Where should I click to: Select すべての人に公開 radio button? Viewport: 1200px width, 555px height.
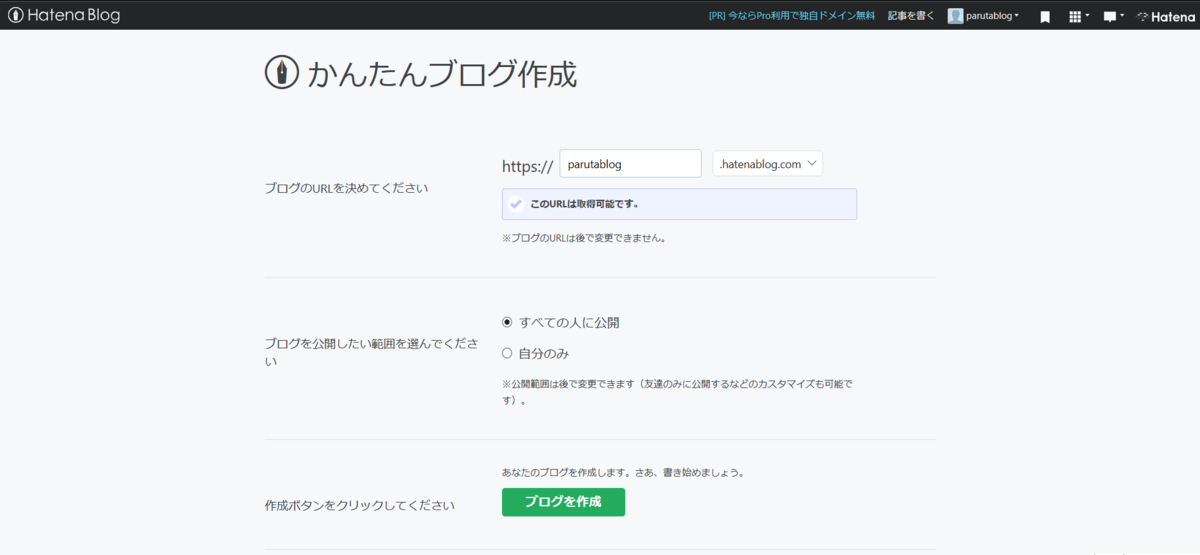507,322
